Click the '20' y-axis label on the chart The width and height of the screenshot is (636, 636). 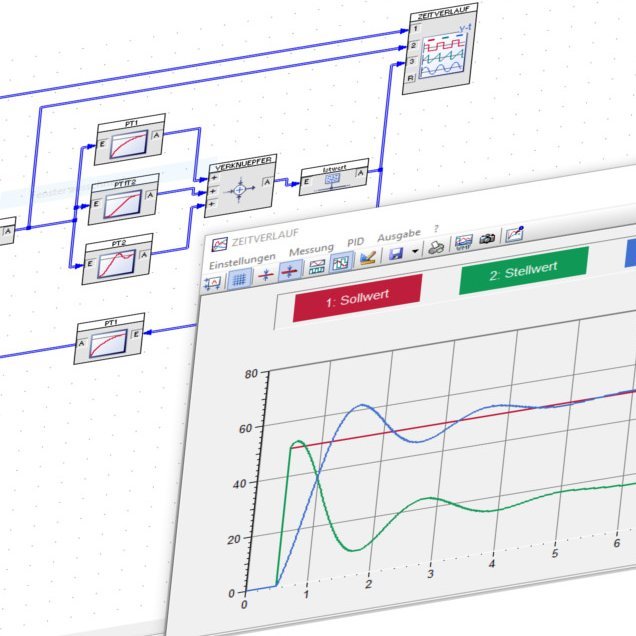click(x=234, y=539)
